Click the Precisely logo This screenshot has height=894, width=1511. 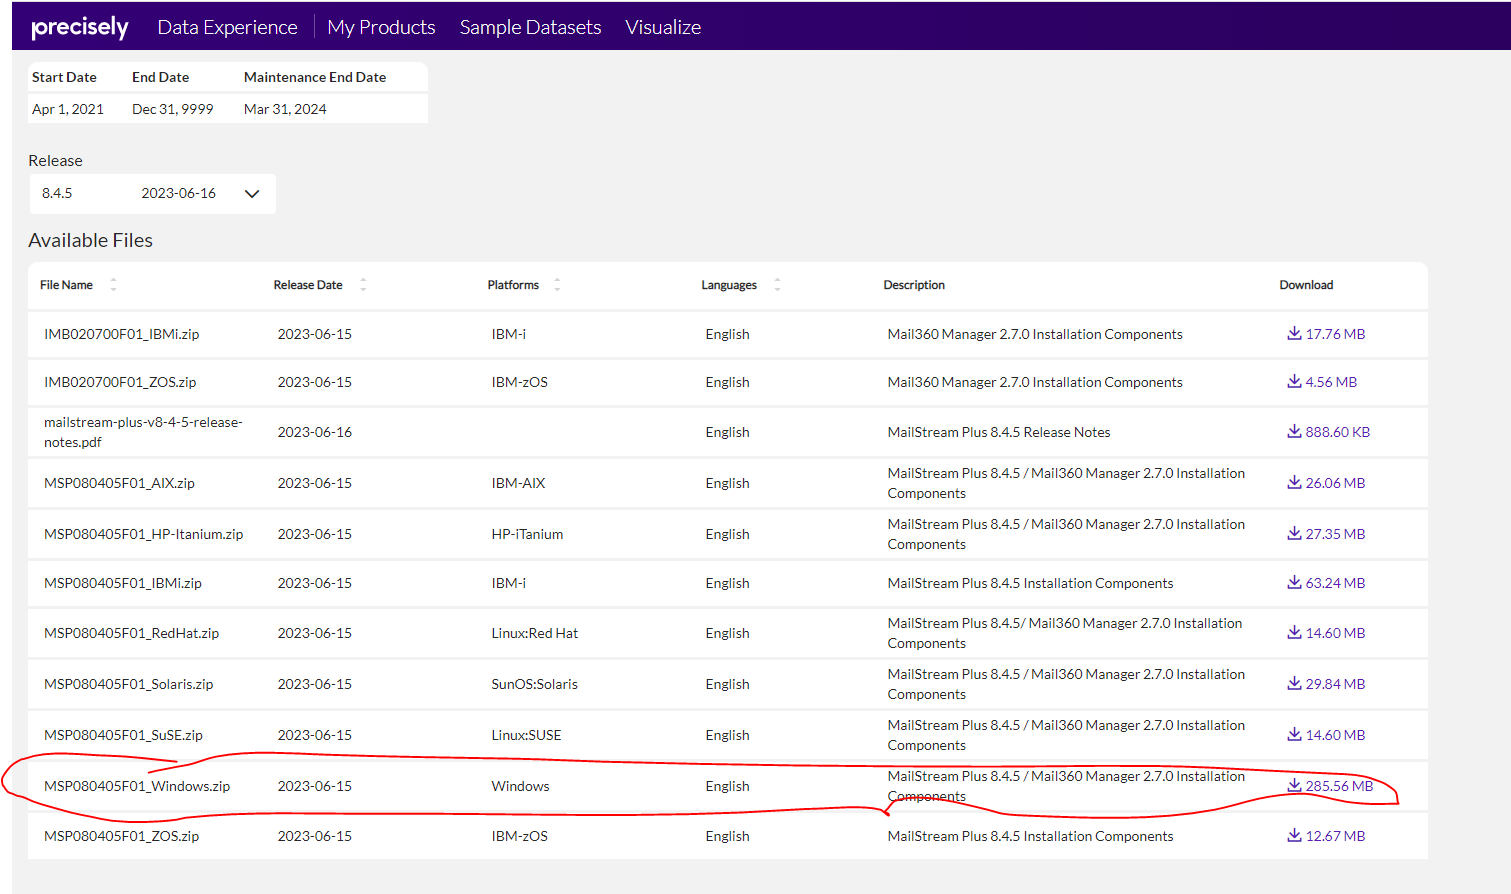click(80, 27)
